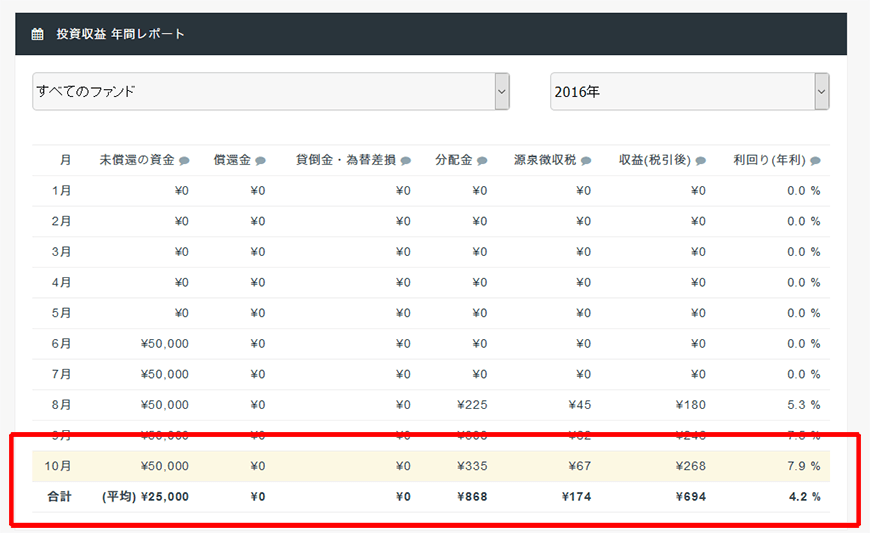870x533 pixels.
Task: Click the 未償還の資金 column header text
Action: (137, 160)
